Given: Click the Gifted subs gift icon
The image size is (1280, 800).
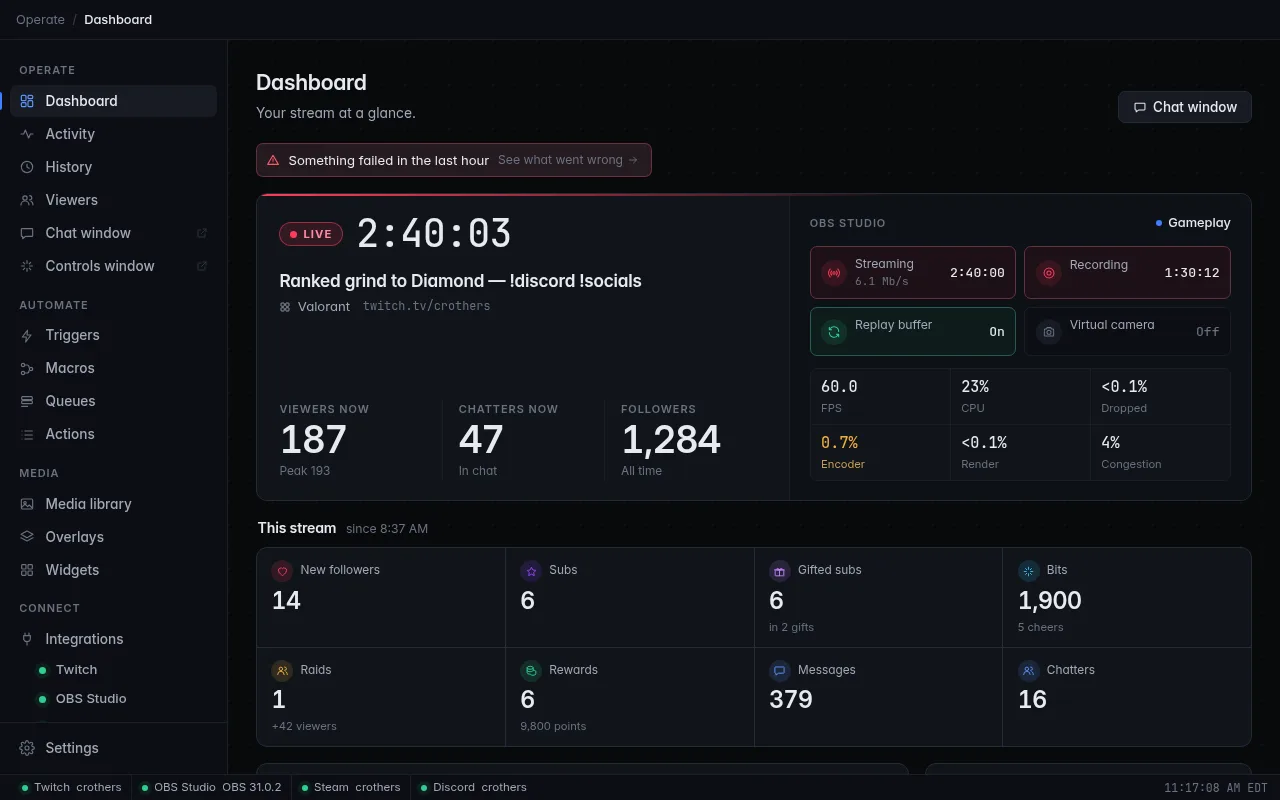Looking at the screenshot, I should 780,571.
